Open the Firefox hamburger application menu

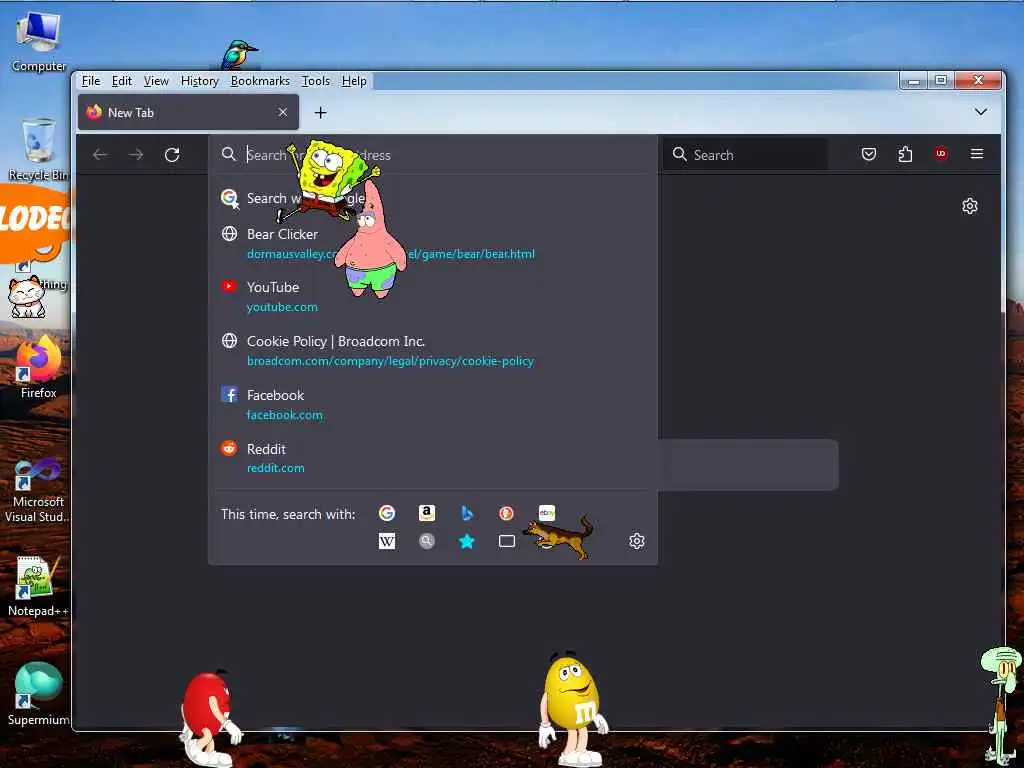976,154
